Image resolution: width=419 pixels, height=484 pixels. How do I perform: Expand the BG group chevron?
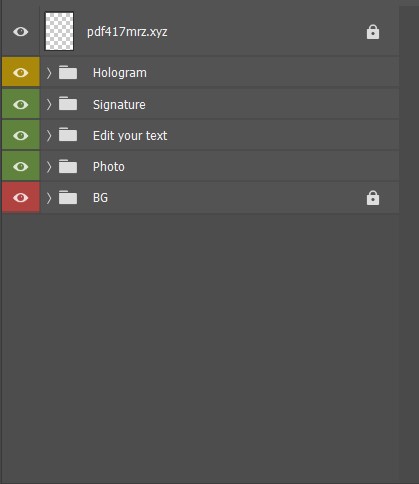[x=49, y=198]
